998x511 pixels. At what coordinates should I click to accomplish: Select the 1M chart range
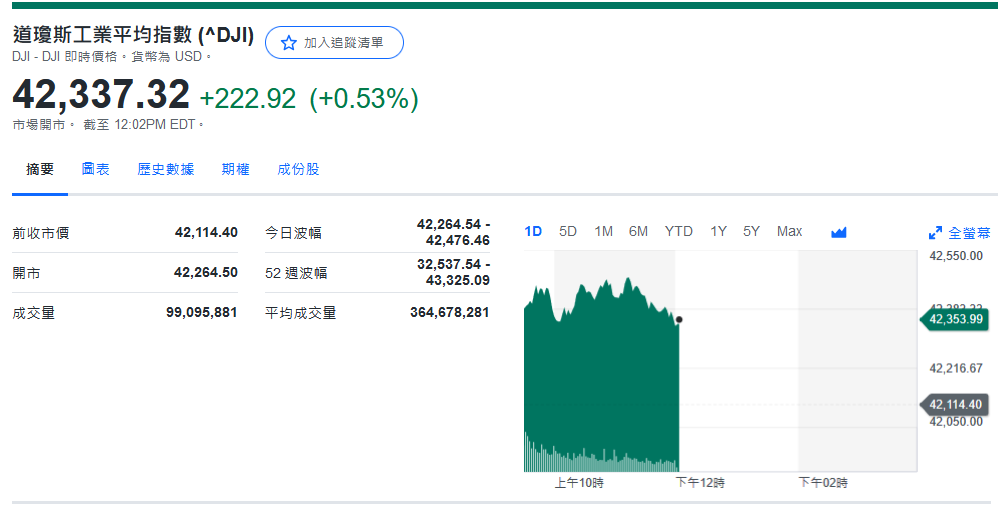[603, 232]
